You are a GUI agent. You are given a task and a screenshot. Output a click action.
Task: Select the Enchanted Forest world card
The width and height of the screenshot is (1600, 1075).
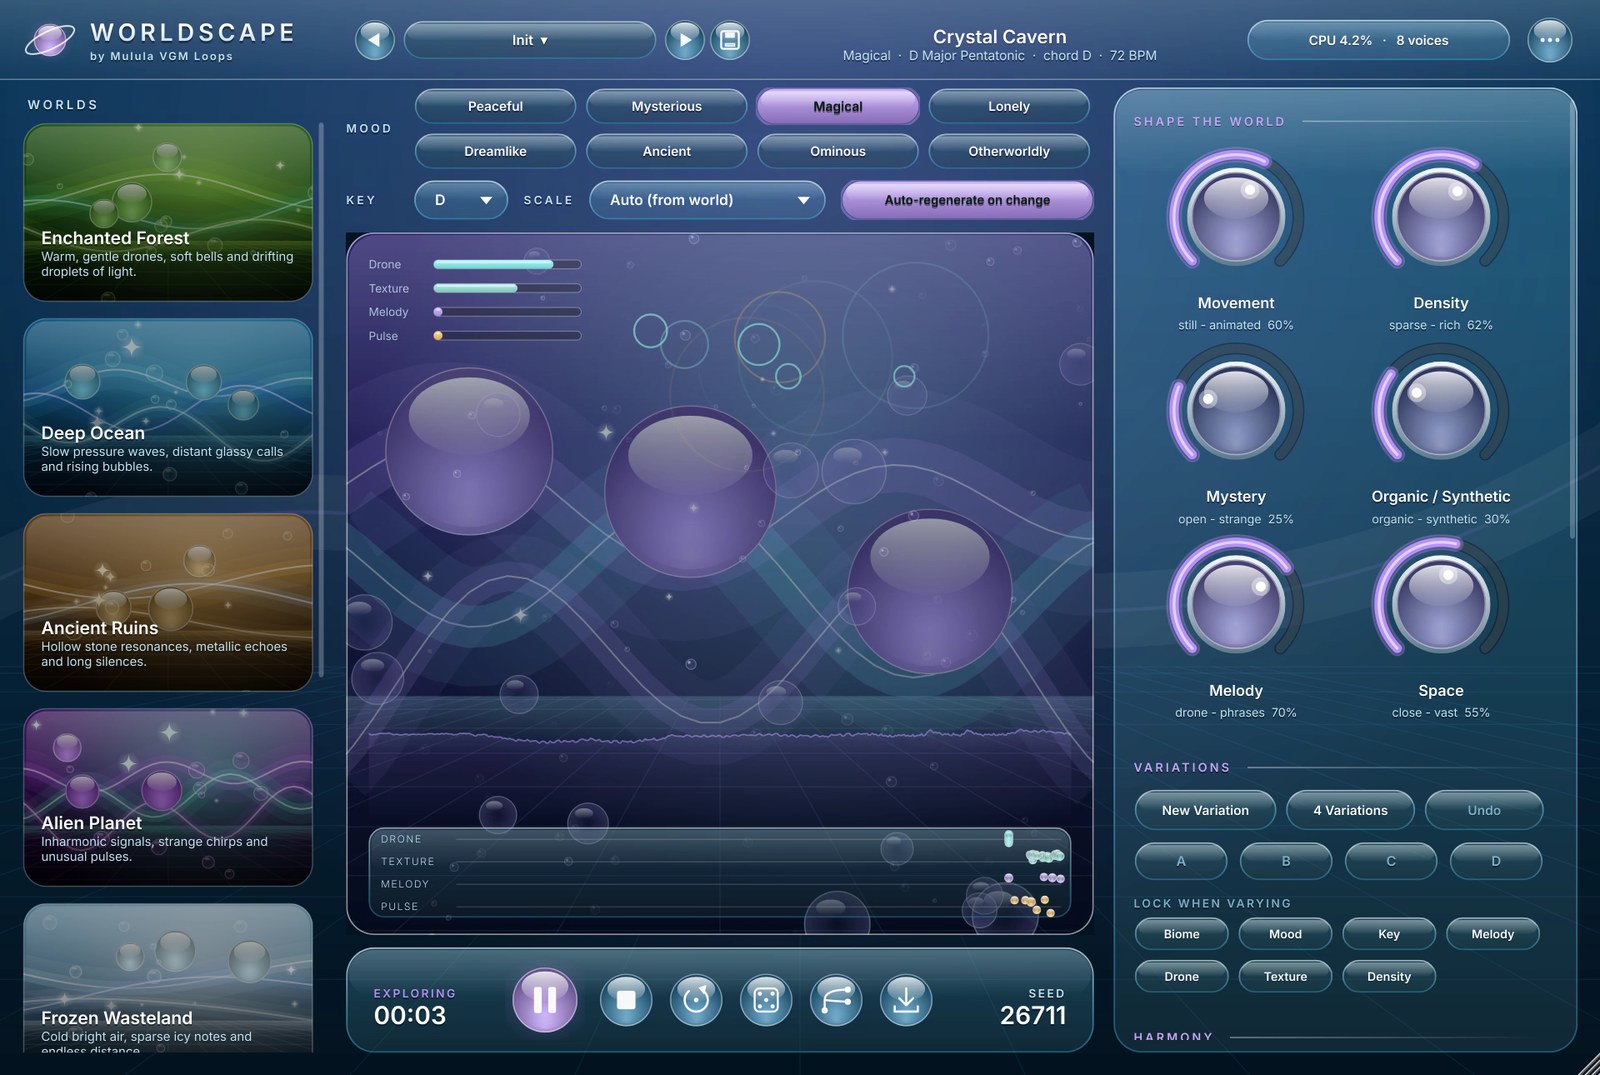[x=168, y=212]
